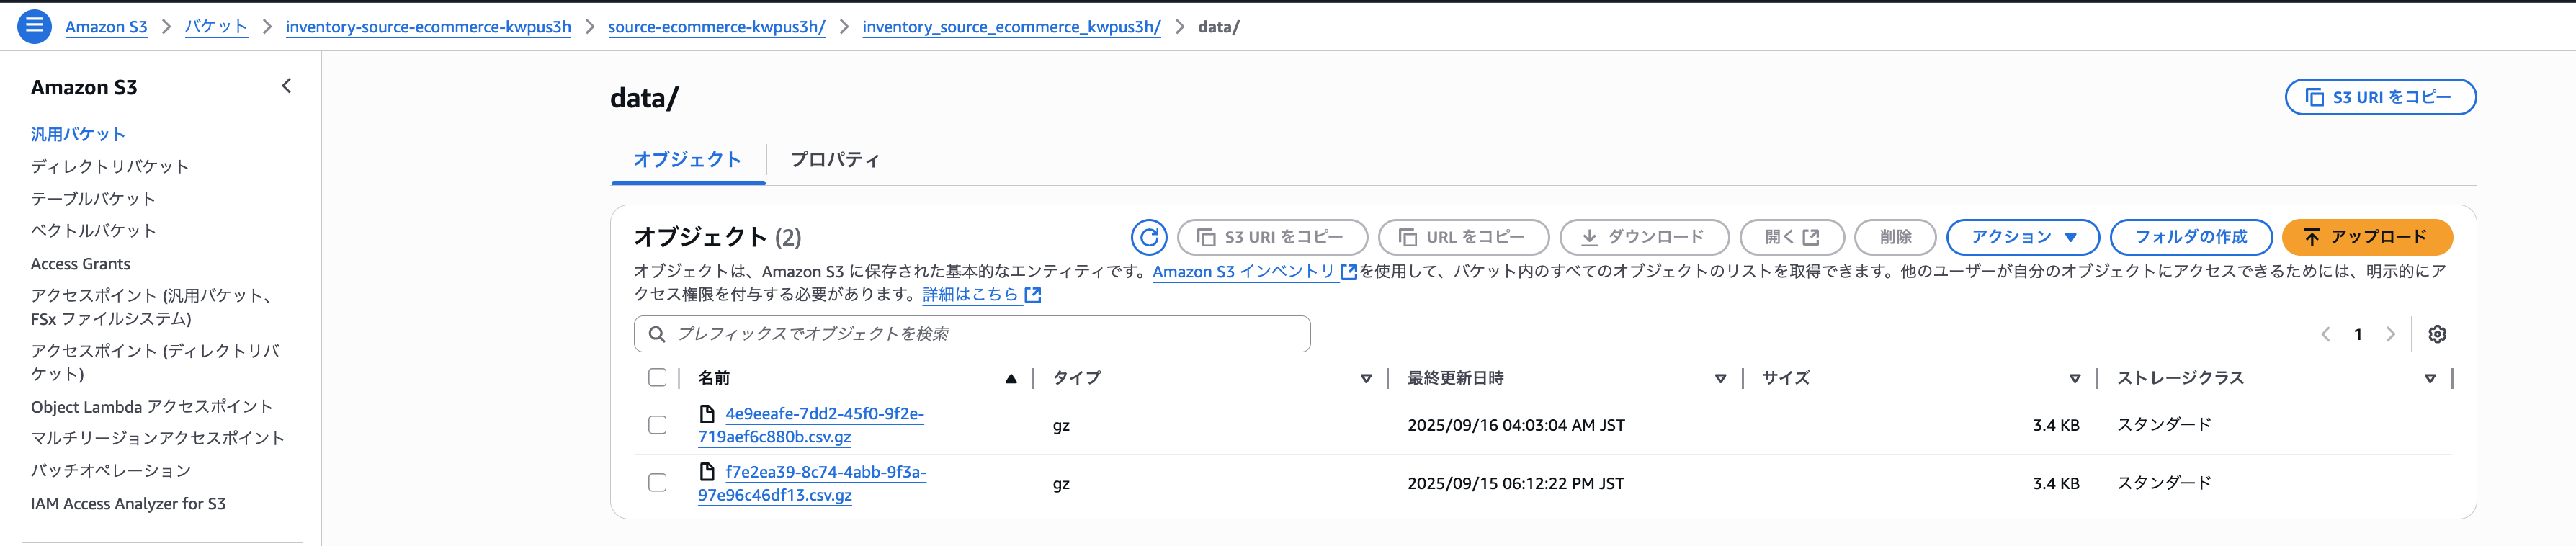The width and height of the screenshot is (2576, 546).
Task: Open the アクション dropdown menu
Action: point(2023,237)
